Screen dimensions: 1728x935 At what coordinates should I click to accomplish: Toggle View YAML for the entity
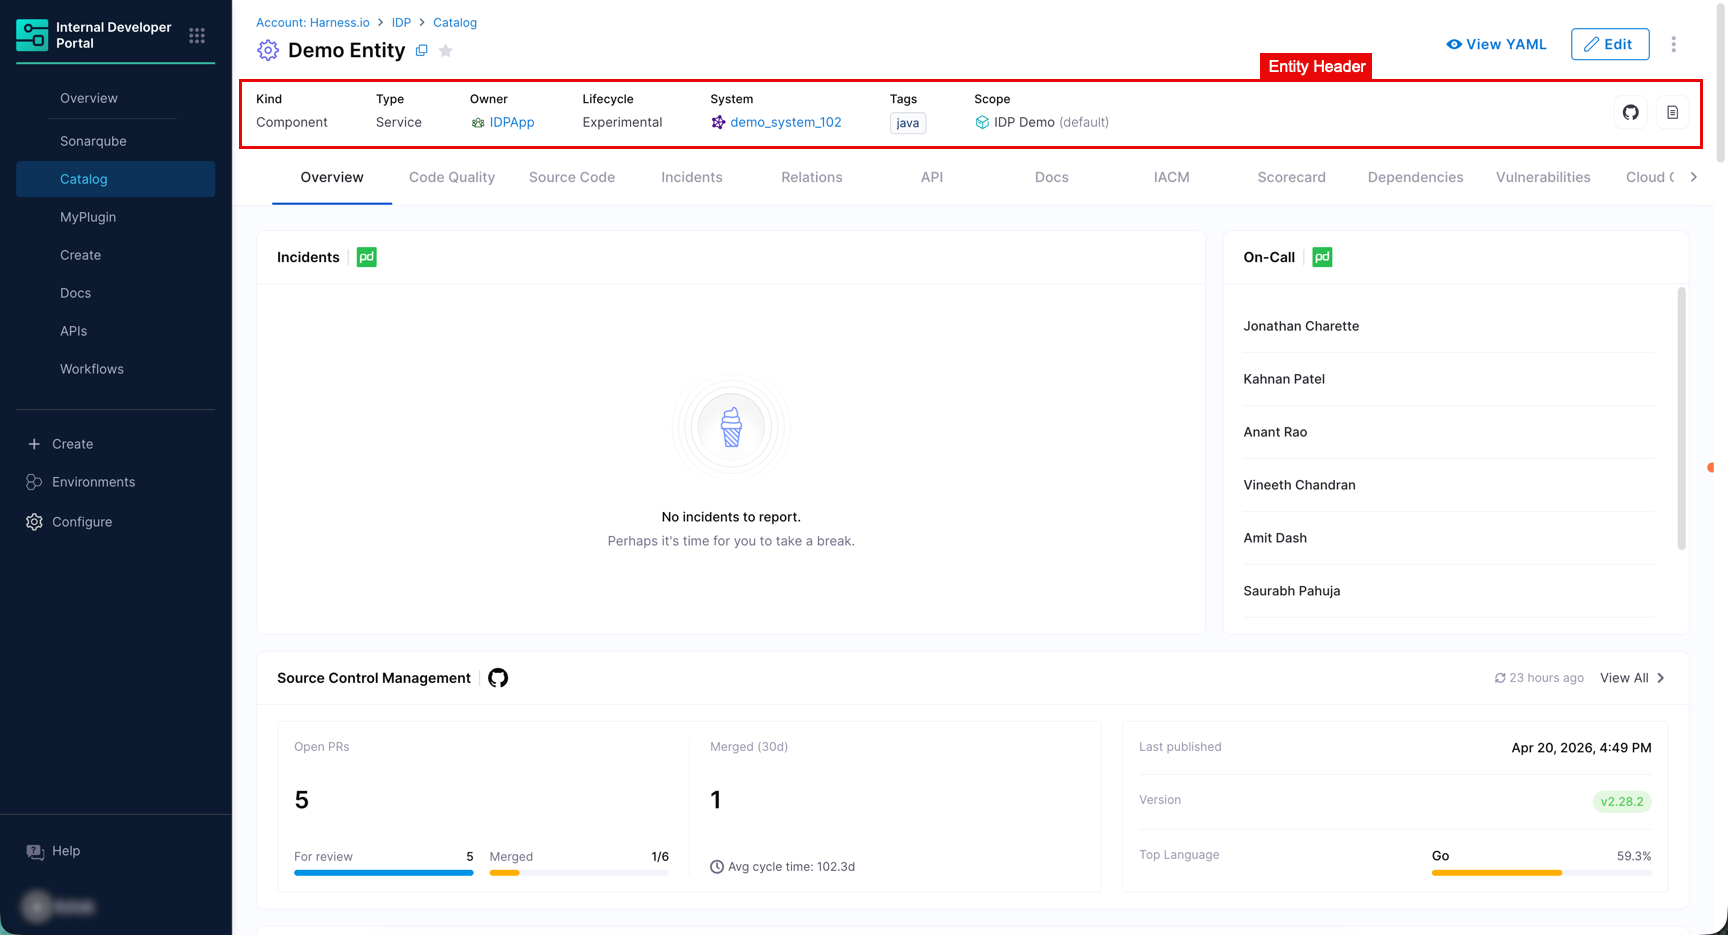[x=1496, y=44]
